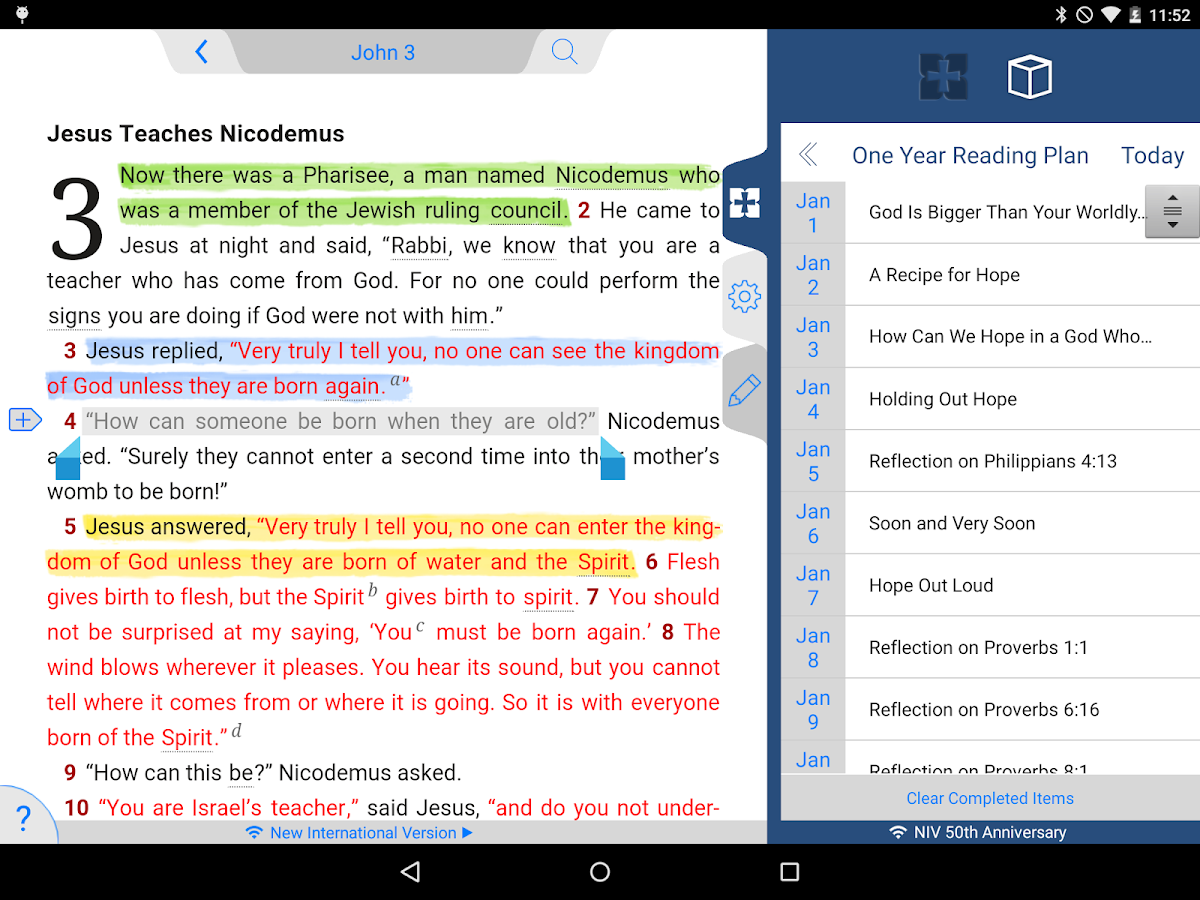
Task: Mark Jan 7 date cell completed
Action: (813, 585)
